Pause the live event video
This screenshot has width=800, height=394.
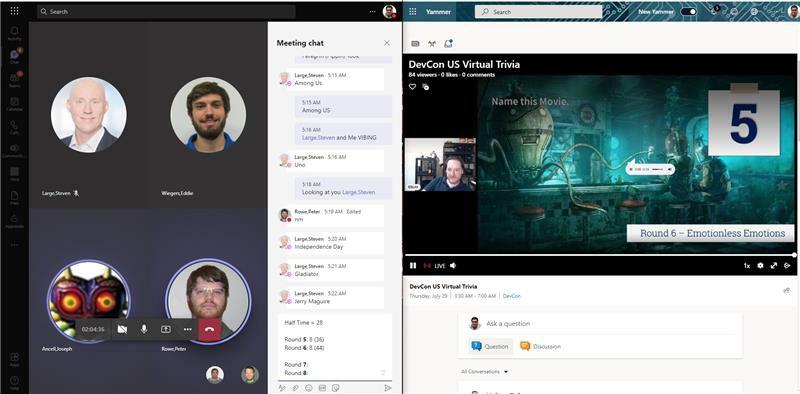413,265
